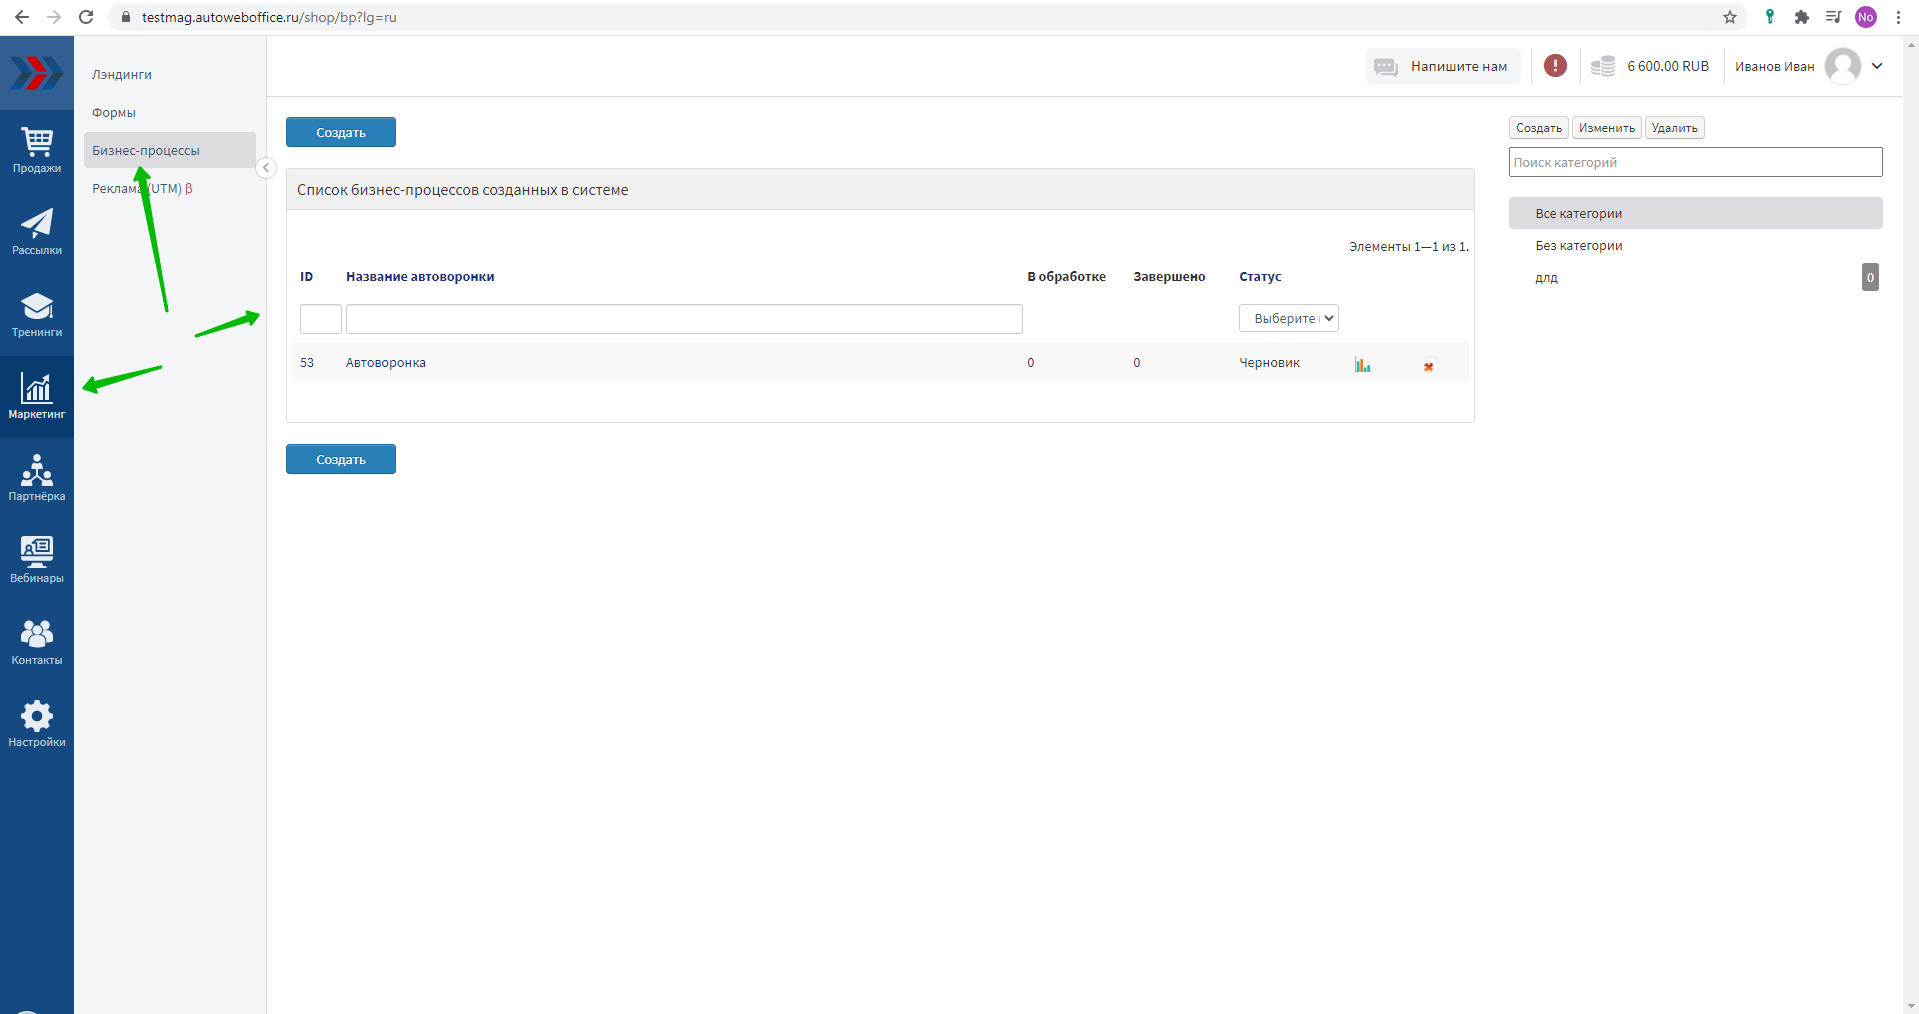Viewport: 1919px width, 1014px height.
Task: Delete Автоворонка using the red cross icon
Action: [x=1429, y=366]
